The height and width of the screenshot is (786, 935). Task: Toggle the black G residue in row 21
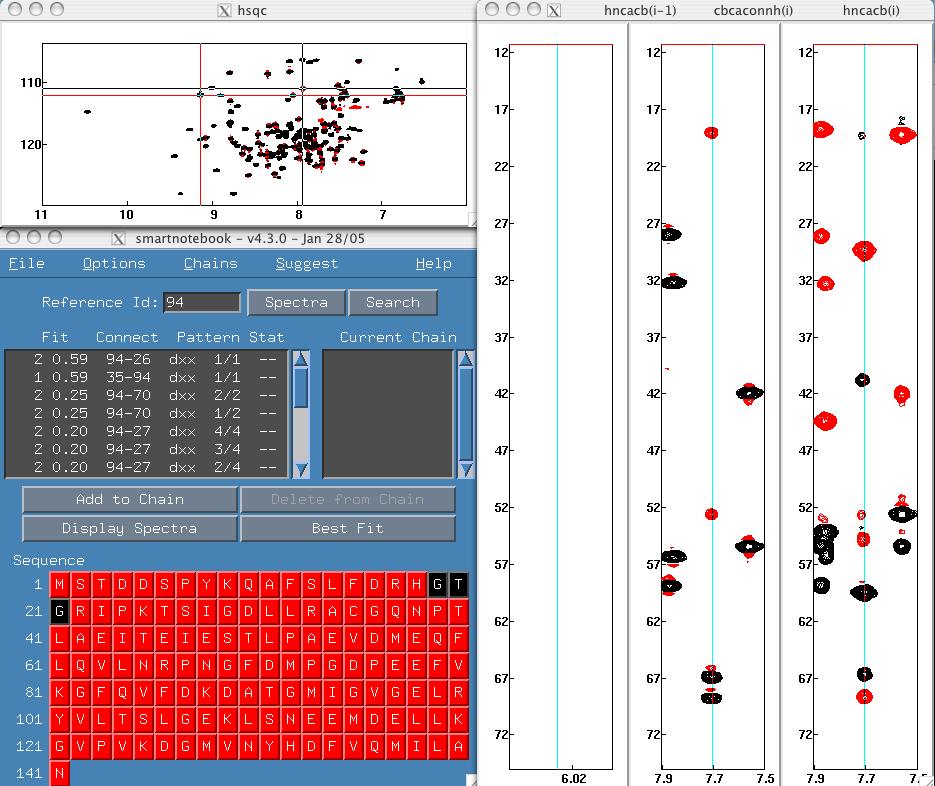(60, 610)
